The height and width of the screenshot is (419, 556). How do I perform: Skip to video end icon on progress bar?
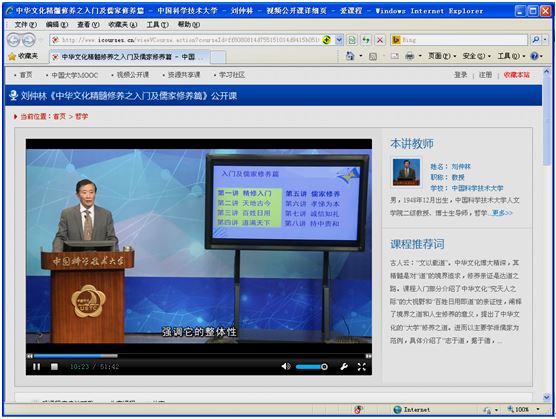[x=368, y=356]
